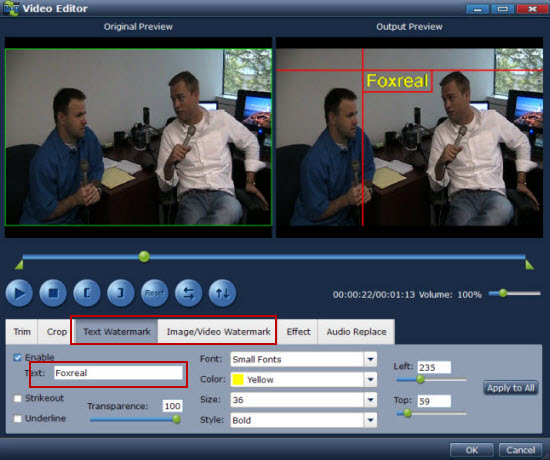Open the Audio Replace tab
The width and height of the screenshot is (550, 460).
356,332
